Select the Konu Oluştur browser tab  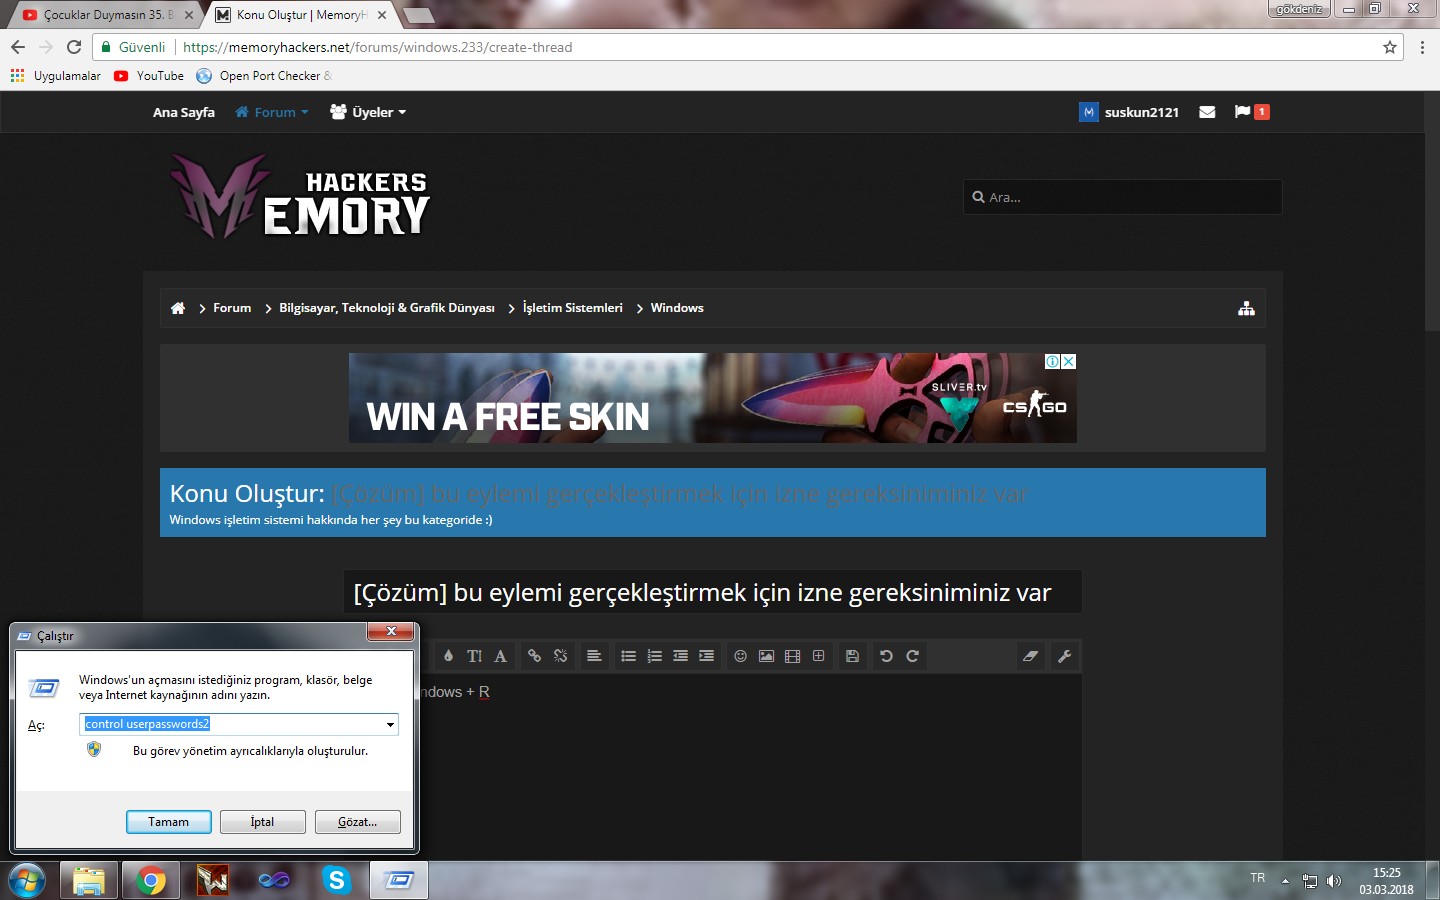tap(300, 15)
